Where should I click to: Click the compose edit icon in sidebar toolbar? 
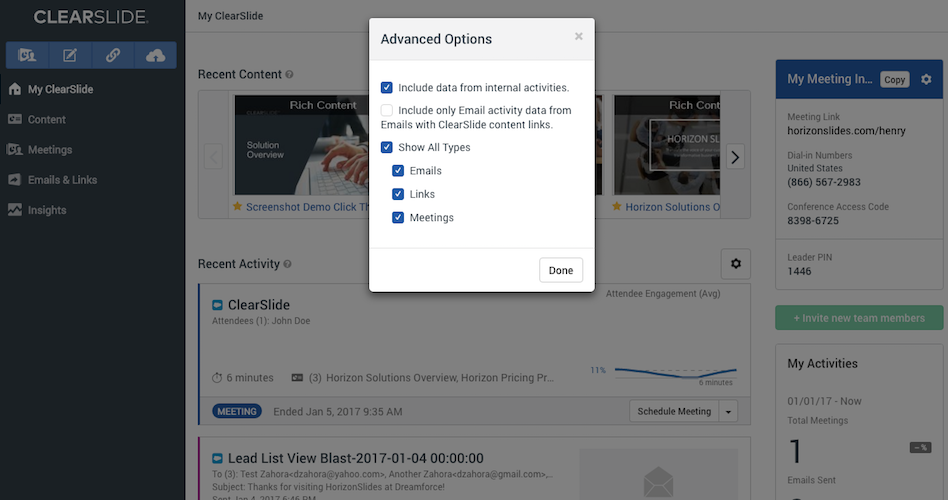click(70, 55)
